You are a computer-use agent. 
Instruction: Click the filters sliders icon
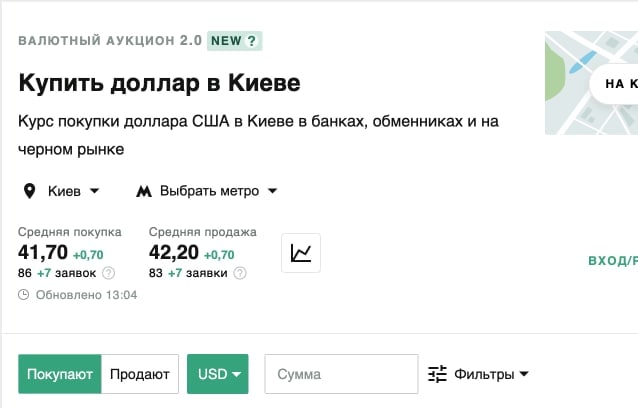pos(437,374)
